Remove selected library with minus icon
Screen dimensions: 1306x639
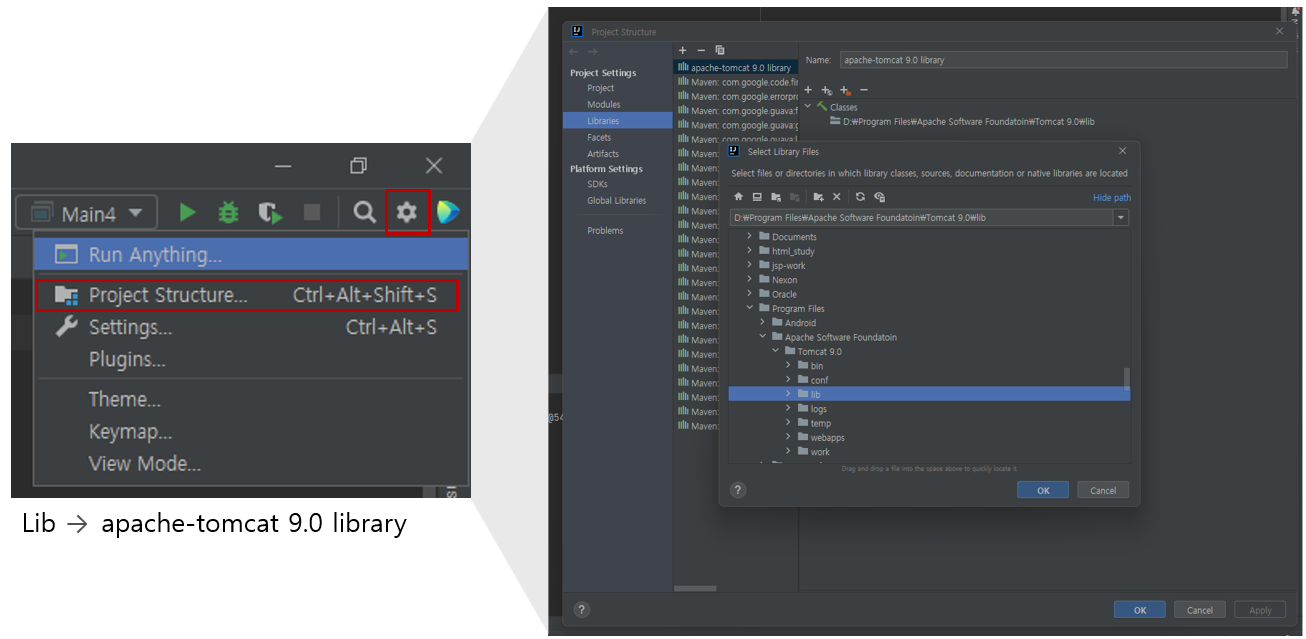click(701, 50)
